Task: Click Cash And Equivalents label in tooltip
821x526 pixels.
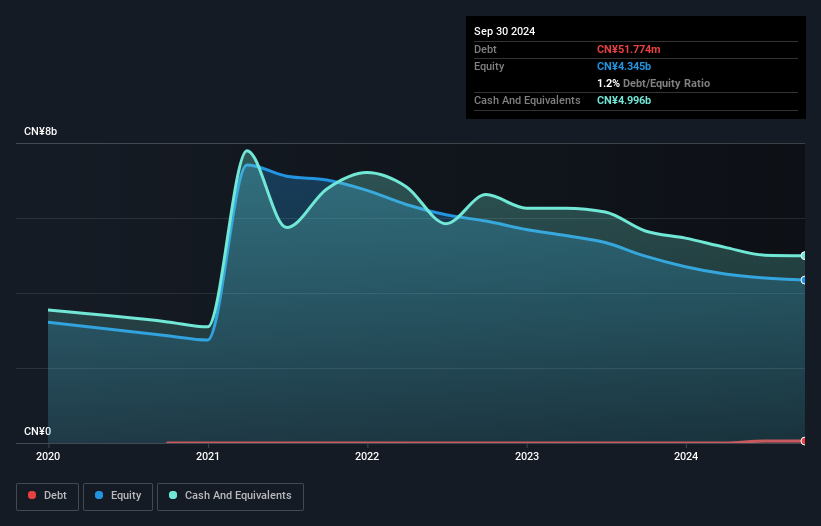Action: pyautogui.click(x=527, y=100)
